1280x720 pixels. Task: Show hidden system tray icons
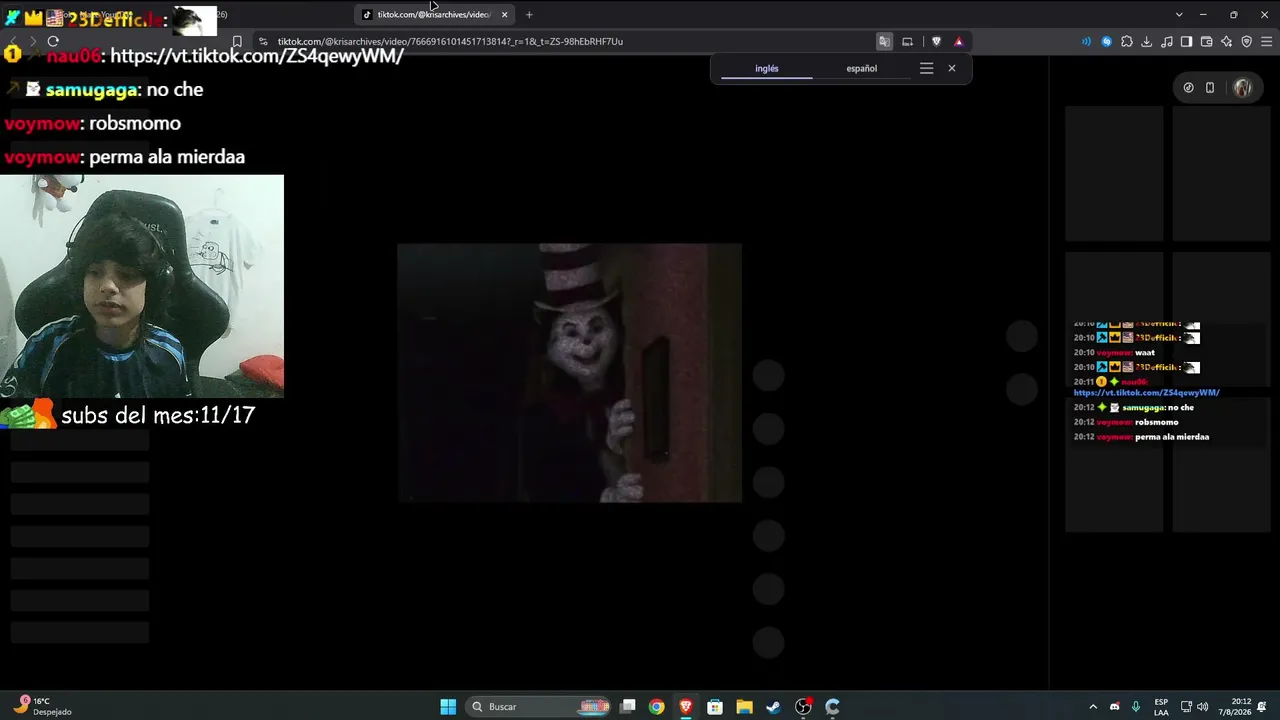[1093, 707]
